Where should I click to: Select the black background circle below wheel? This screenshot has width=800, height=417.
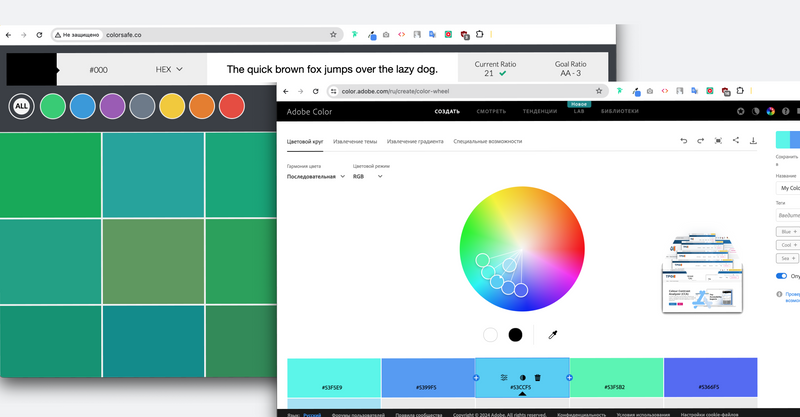[515, 335]
